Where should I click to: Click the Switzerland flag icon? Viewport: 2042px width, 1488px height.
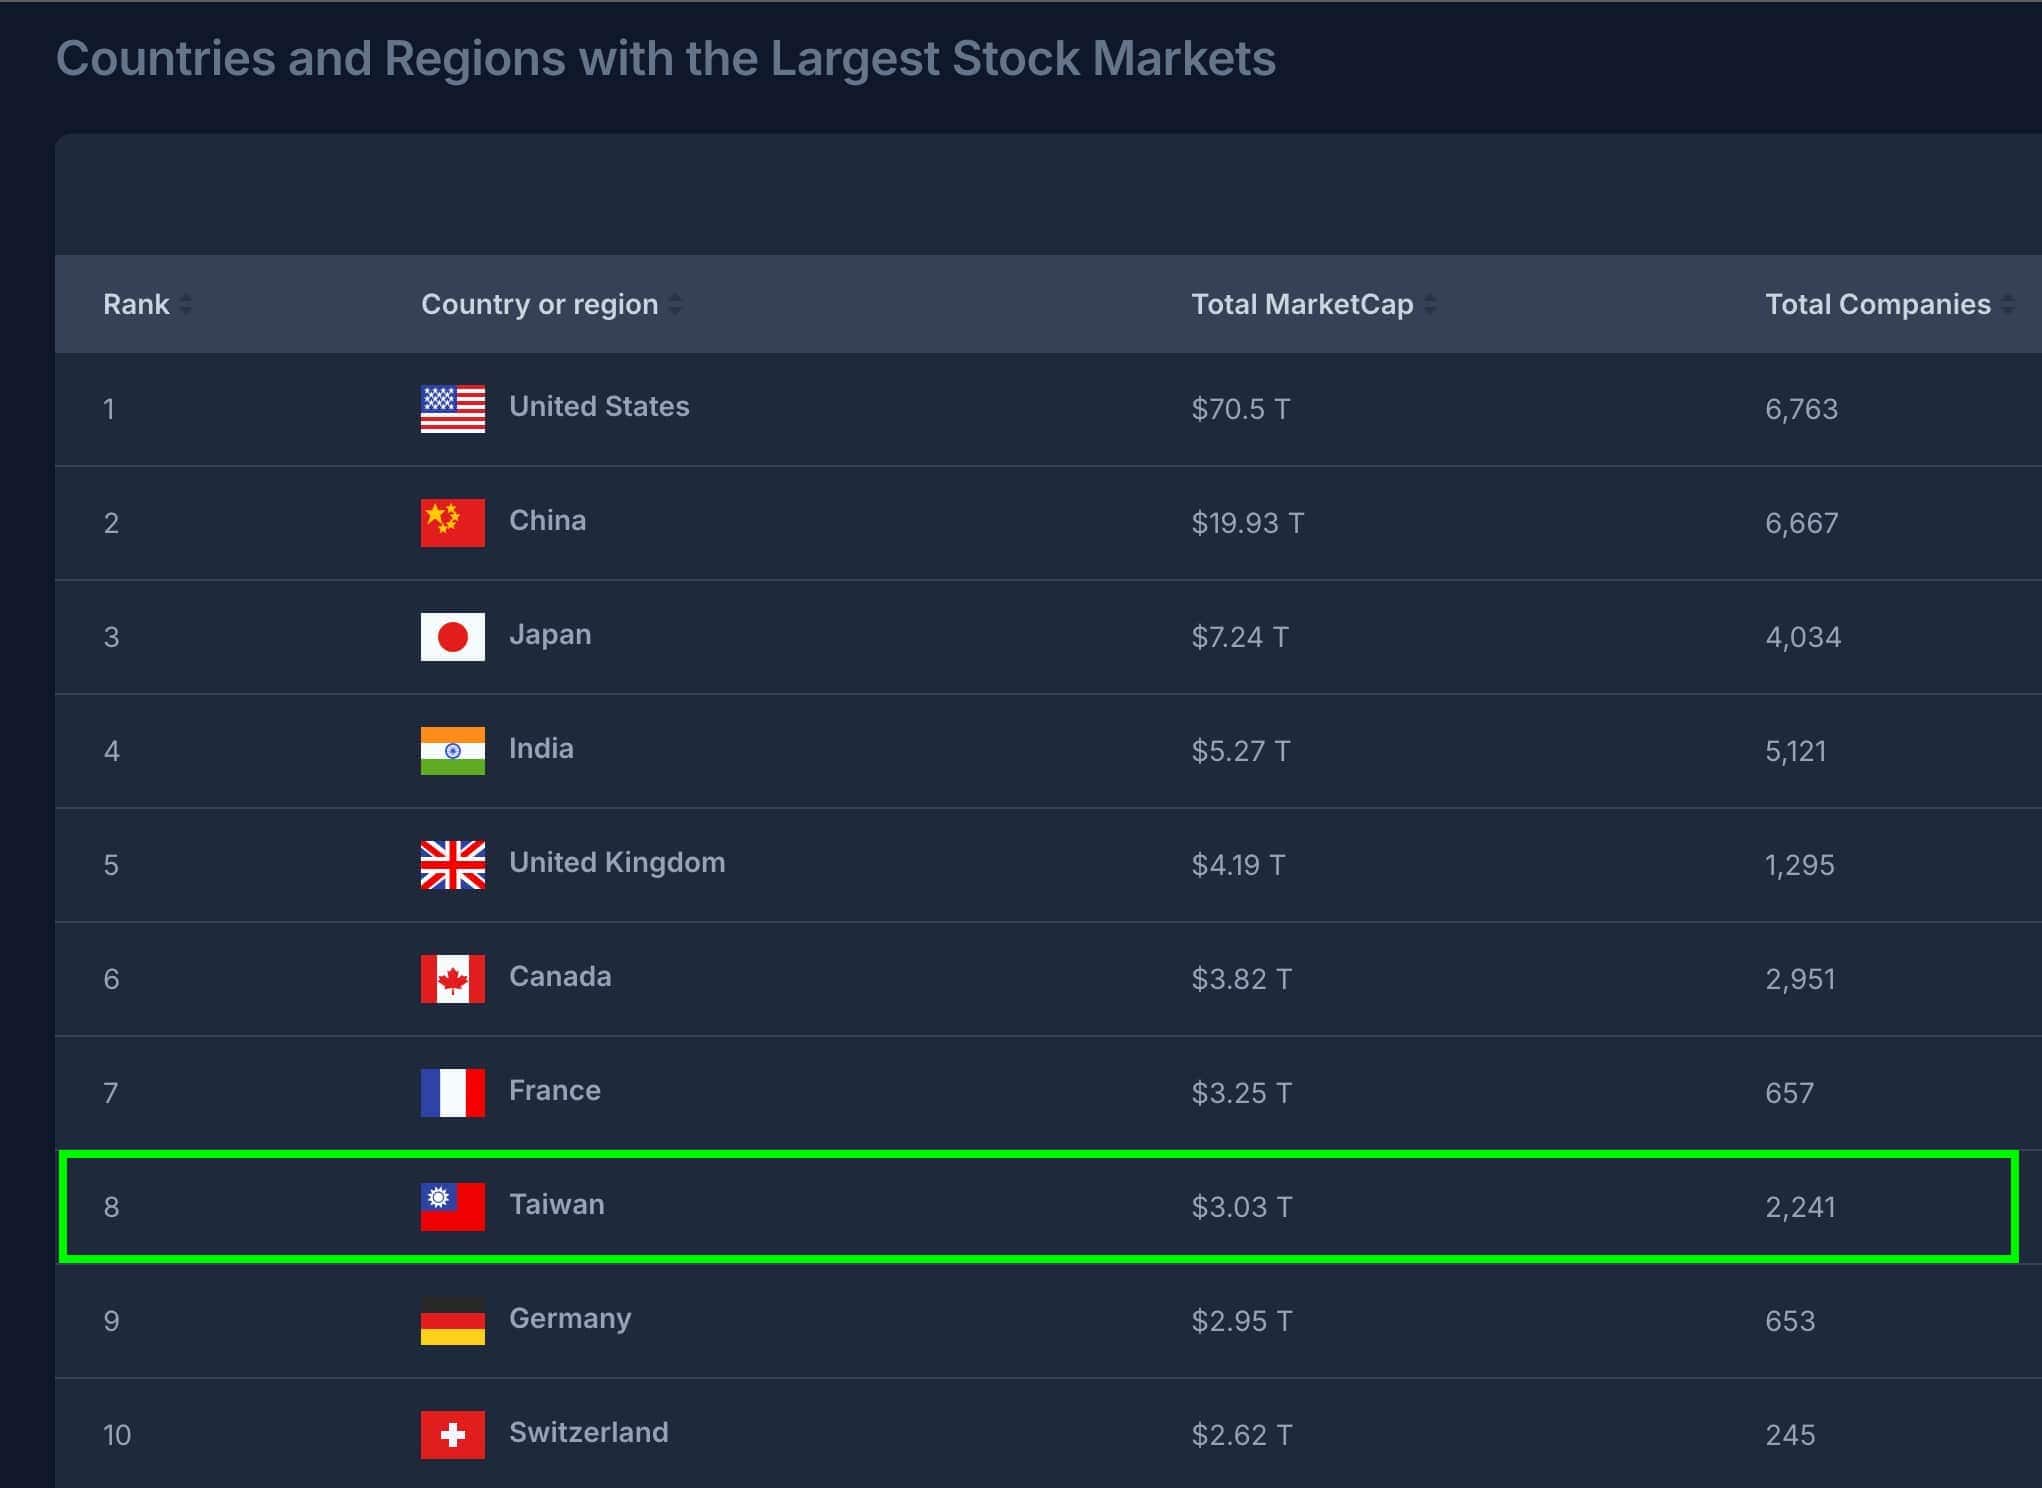click(x=452, y=1435)
